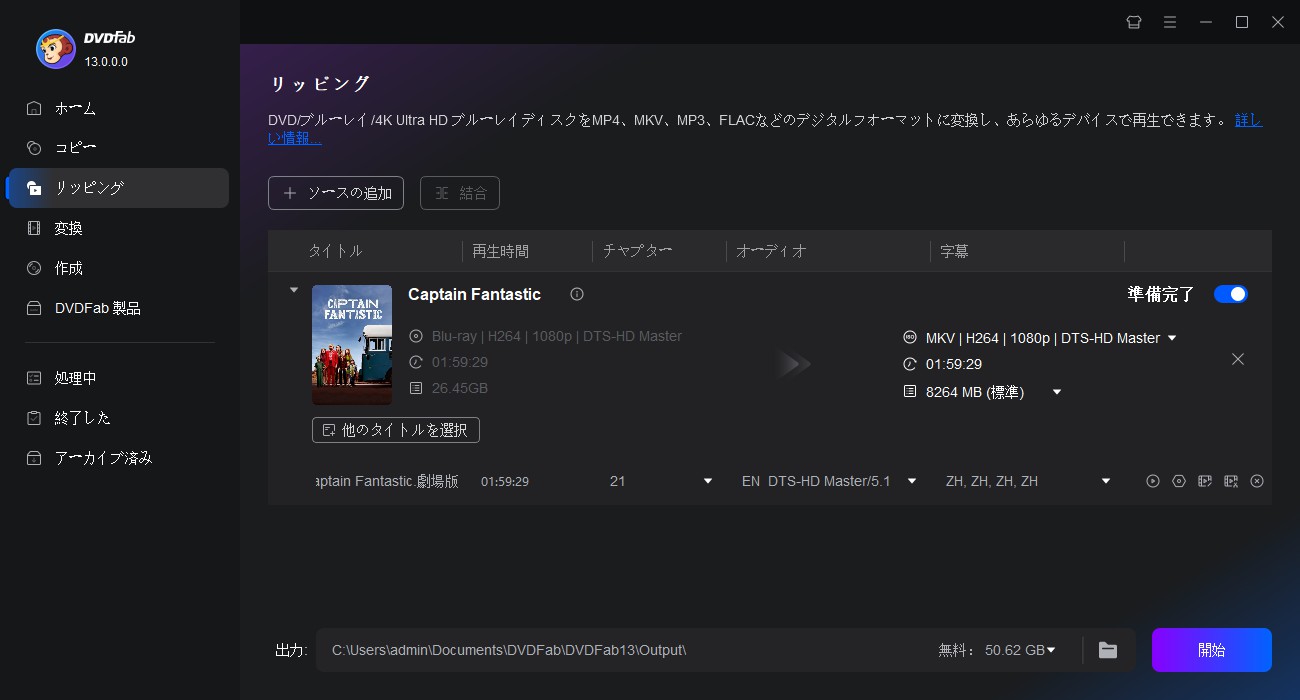Click the output duration 01:59:29 text

click(x=954, y=365)
